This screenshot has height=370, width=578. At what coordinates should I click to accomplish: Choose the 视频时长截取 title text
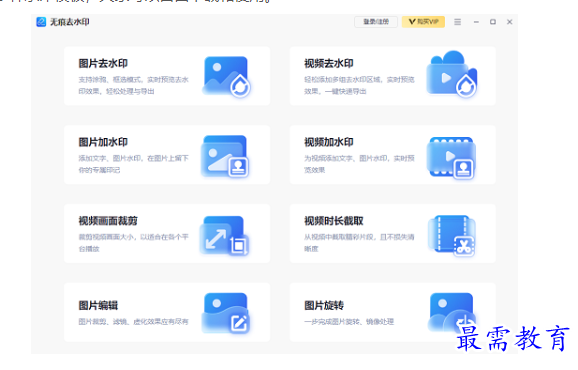[334, 221]
